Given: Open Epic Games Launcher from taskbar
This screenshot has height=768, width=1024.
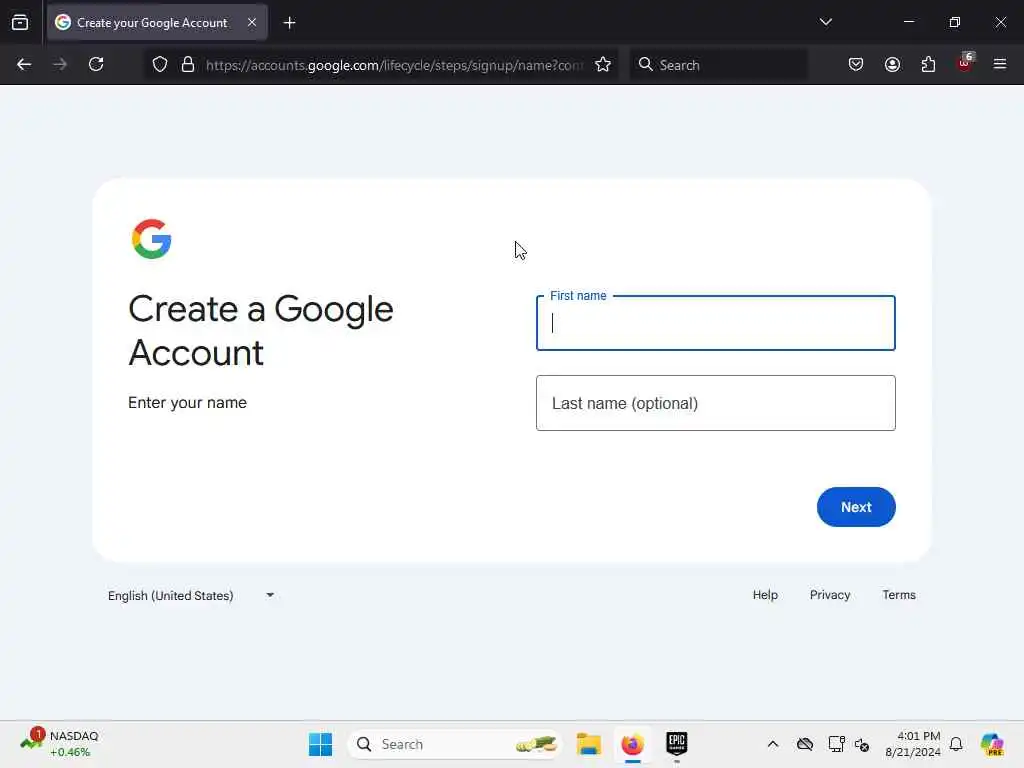Looking at the screenshot, I should tap(677, 744).
